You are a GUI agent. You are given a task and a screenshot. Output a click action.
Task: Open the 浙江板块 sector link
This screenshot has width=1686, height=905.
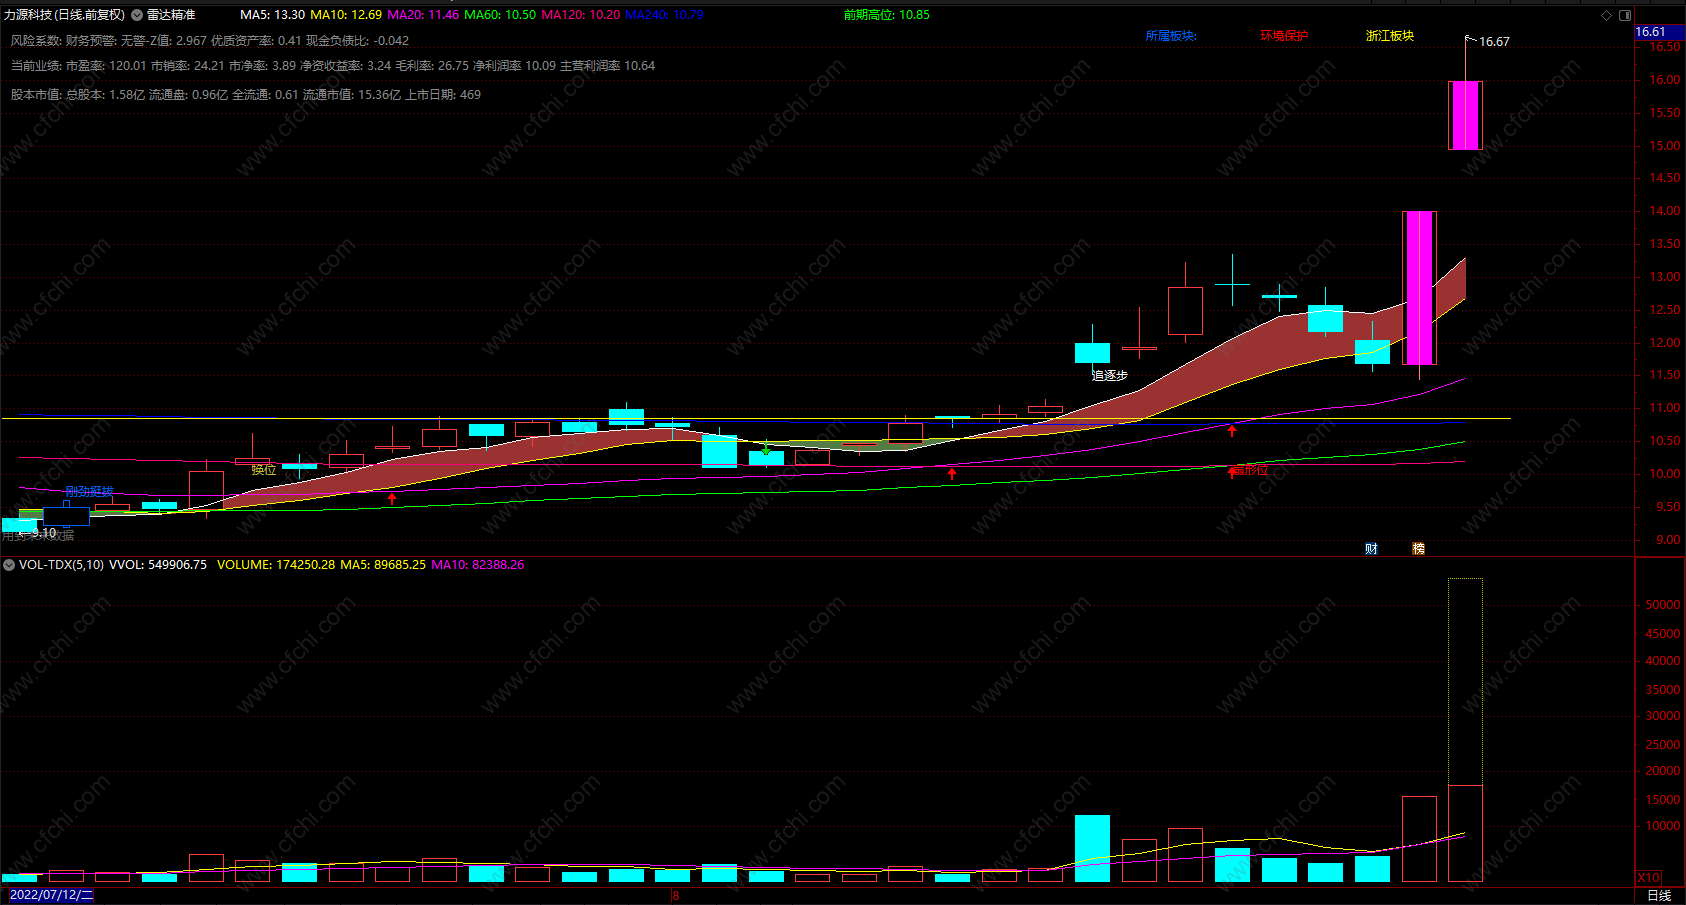click(x=1390, y=36)
